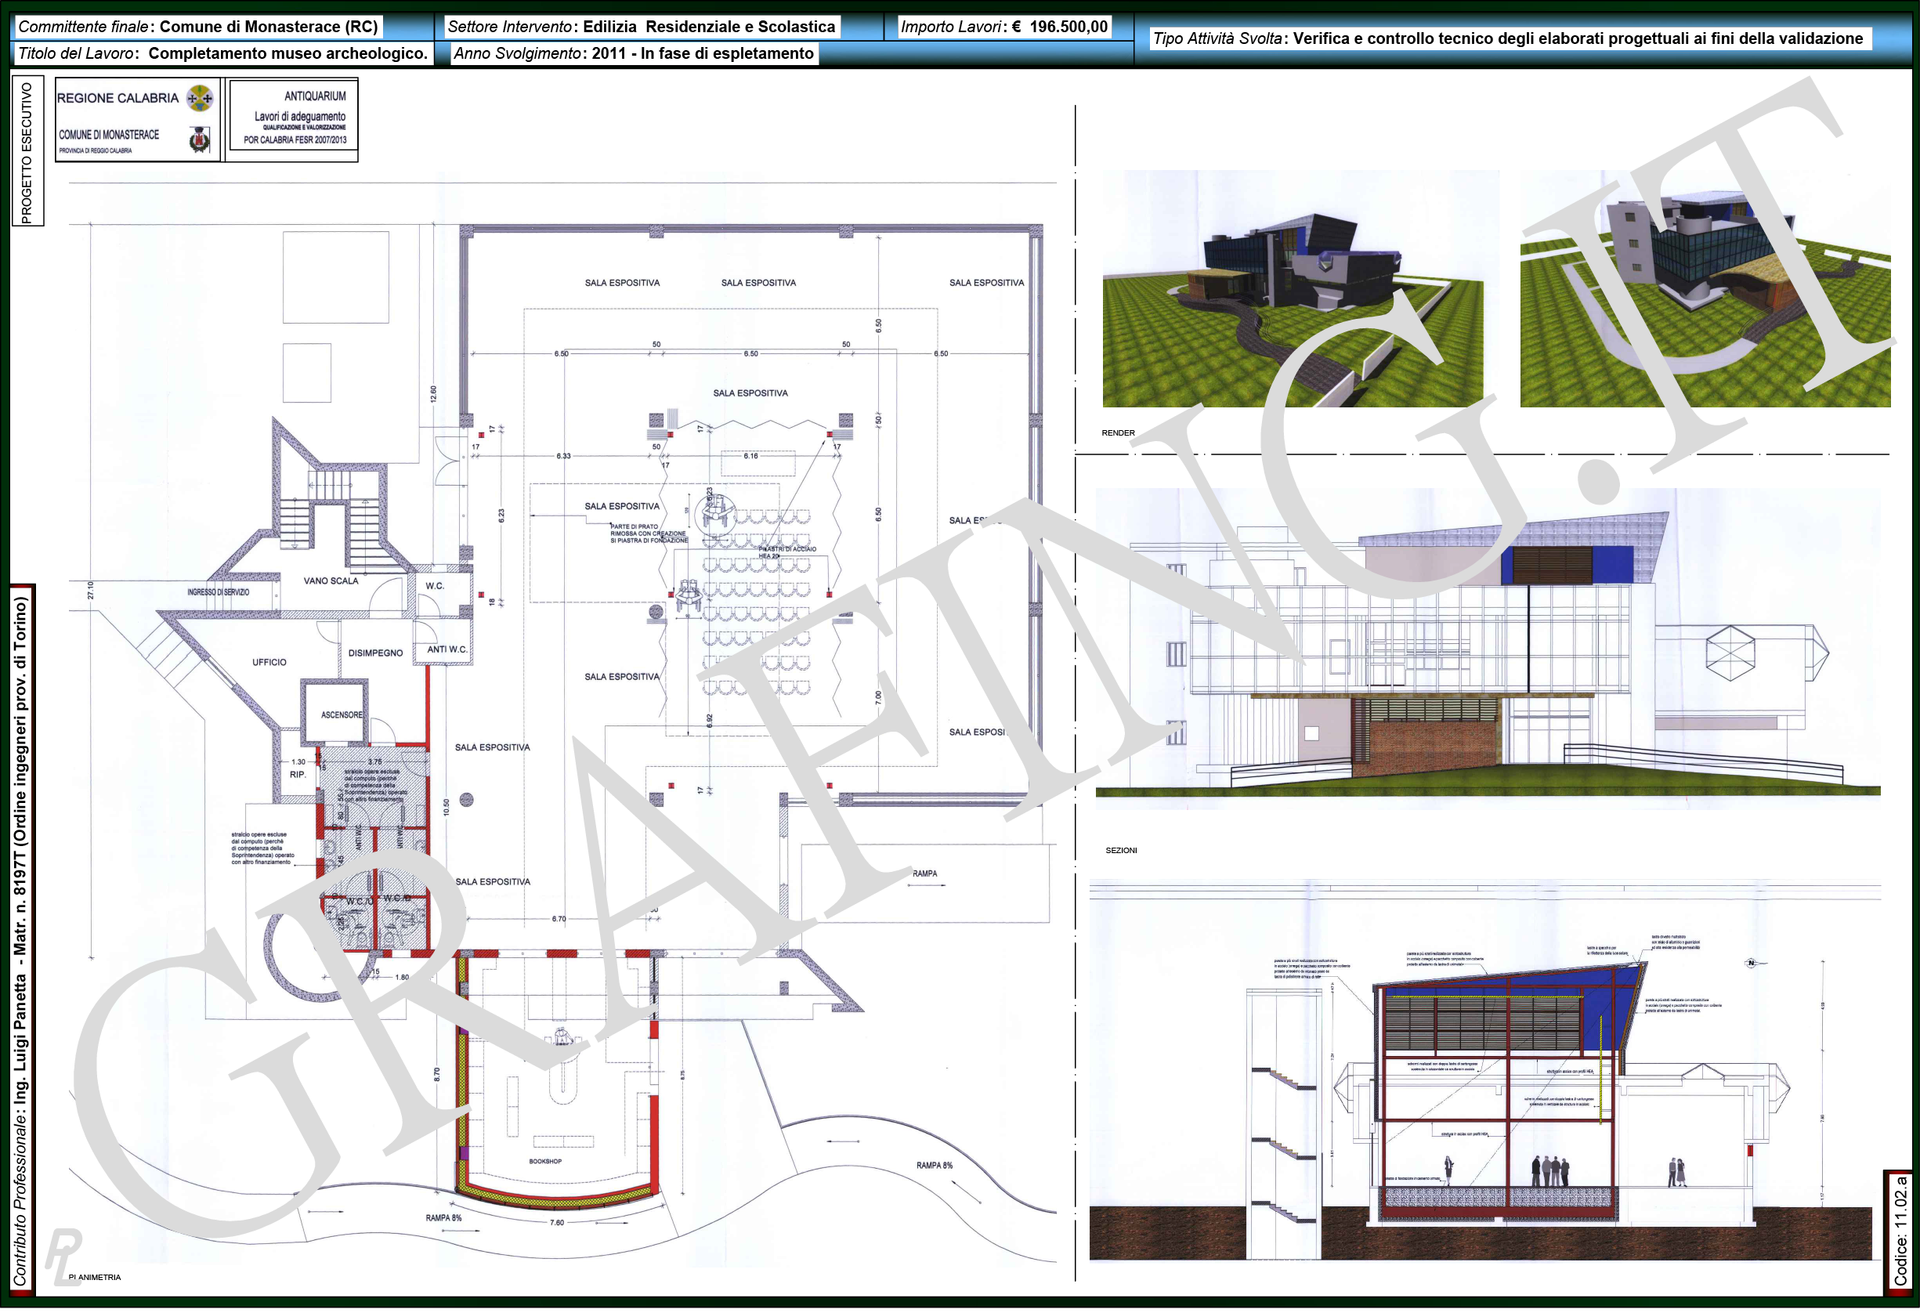Click the north arrow symbol in section
The height and width of the screenshot is (1313, 1920).
1751,964
